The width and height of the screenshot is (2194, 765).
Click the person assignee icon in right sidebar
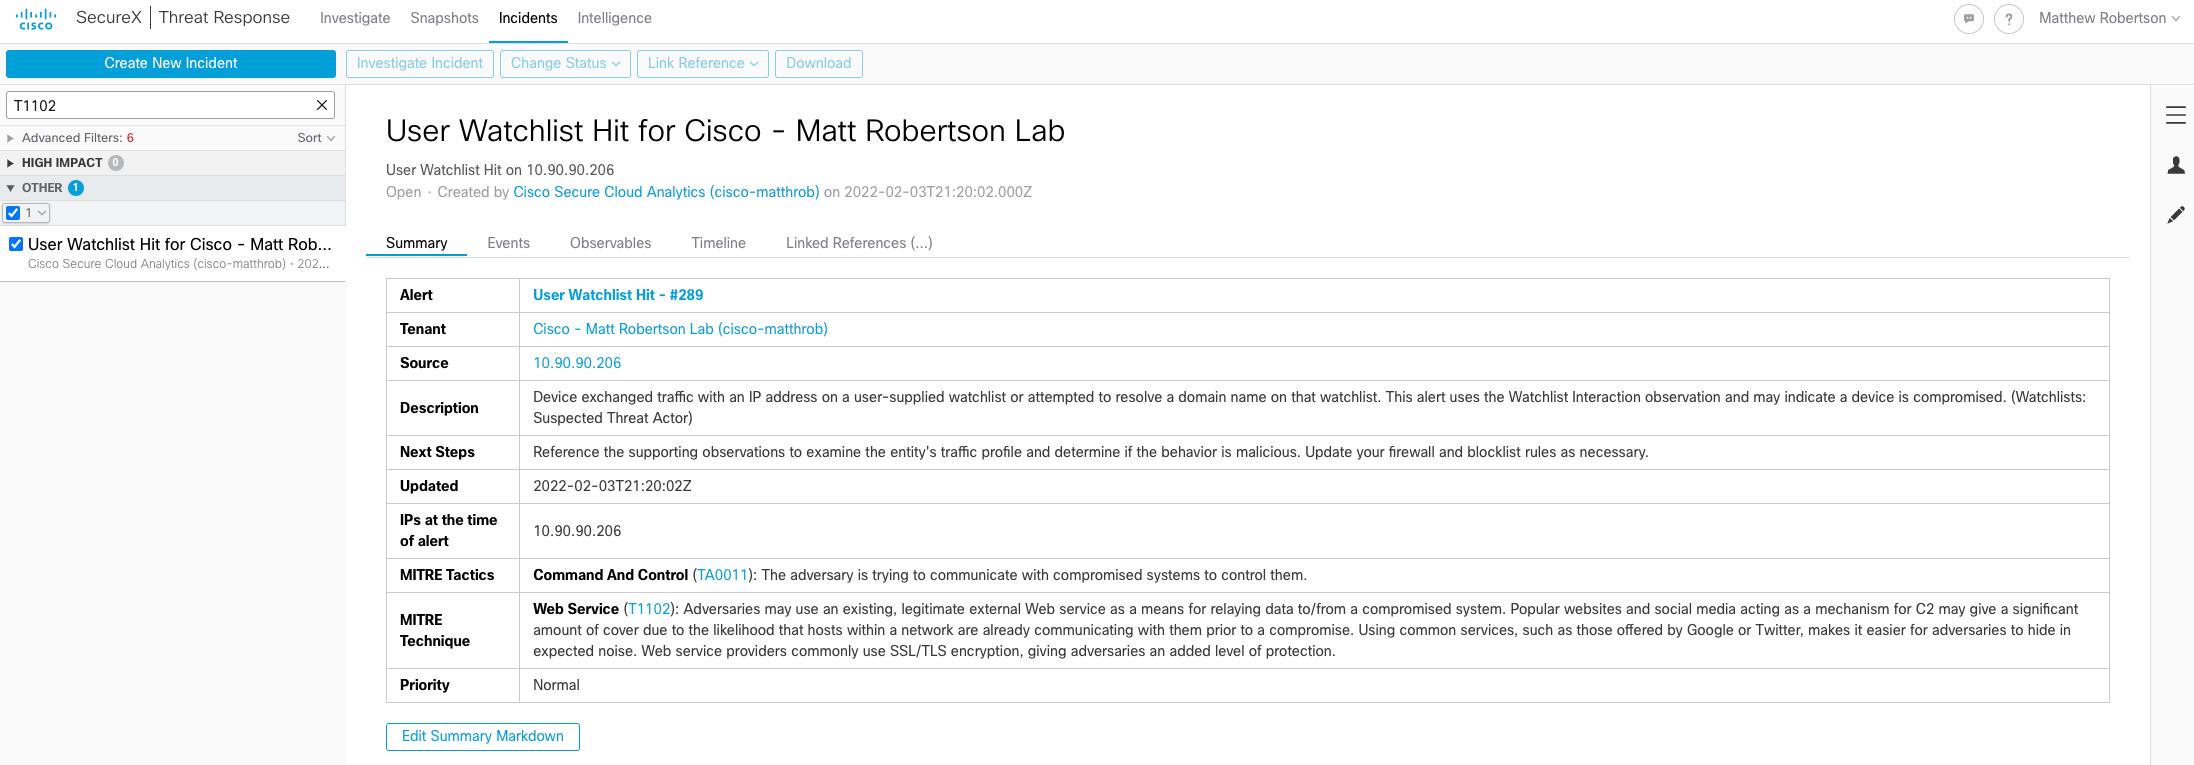point(2176,165)
